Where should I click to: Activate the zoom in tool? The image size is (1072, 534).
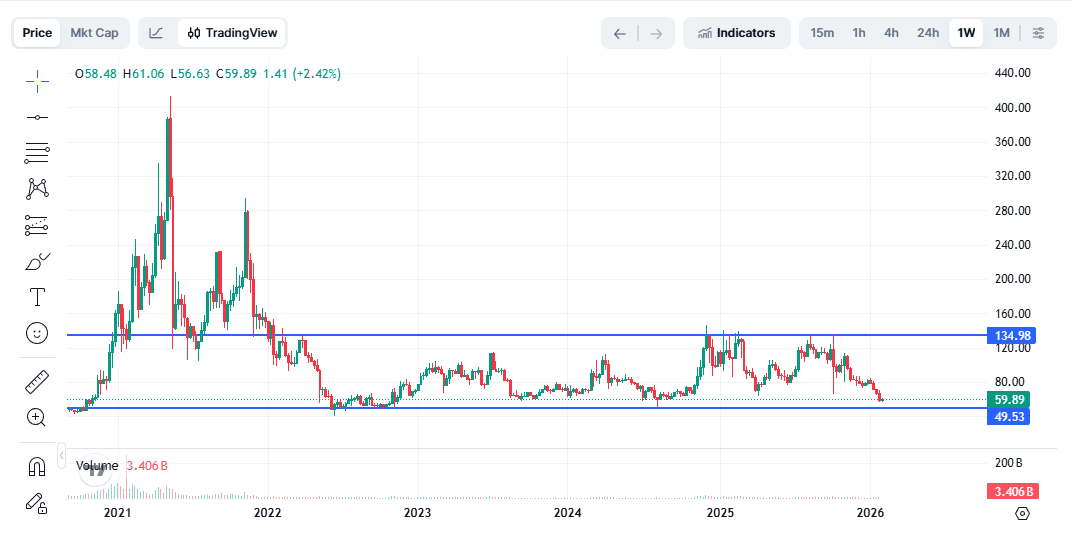37,417
